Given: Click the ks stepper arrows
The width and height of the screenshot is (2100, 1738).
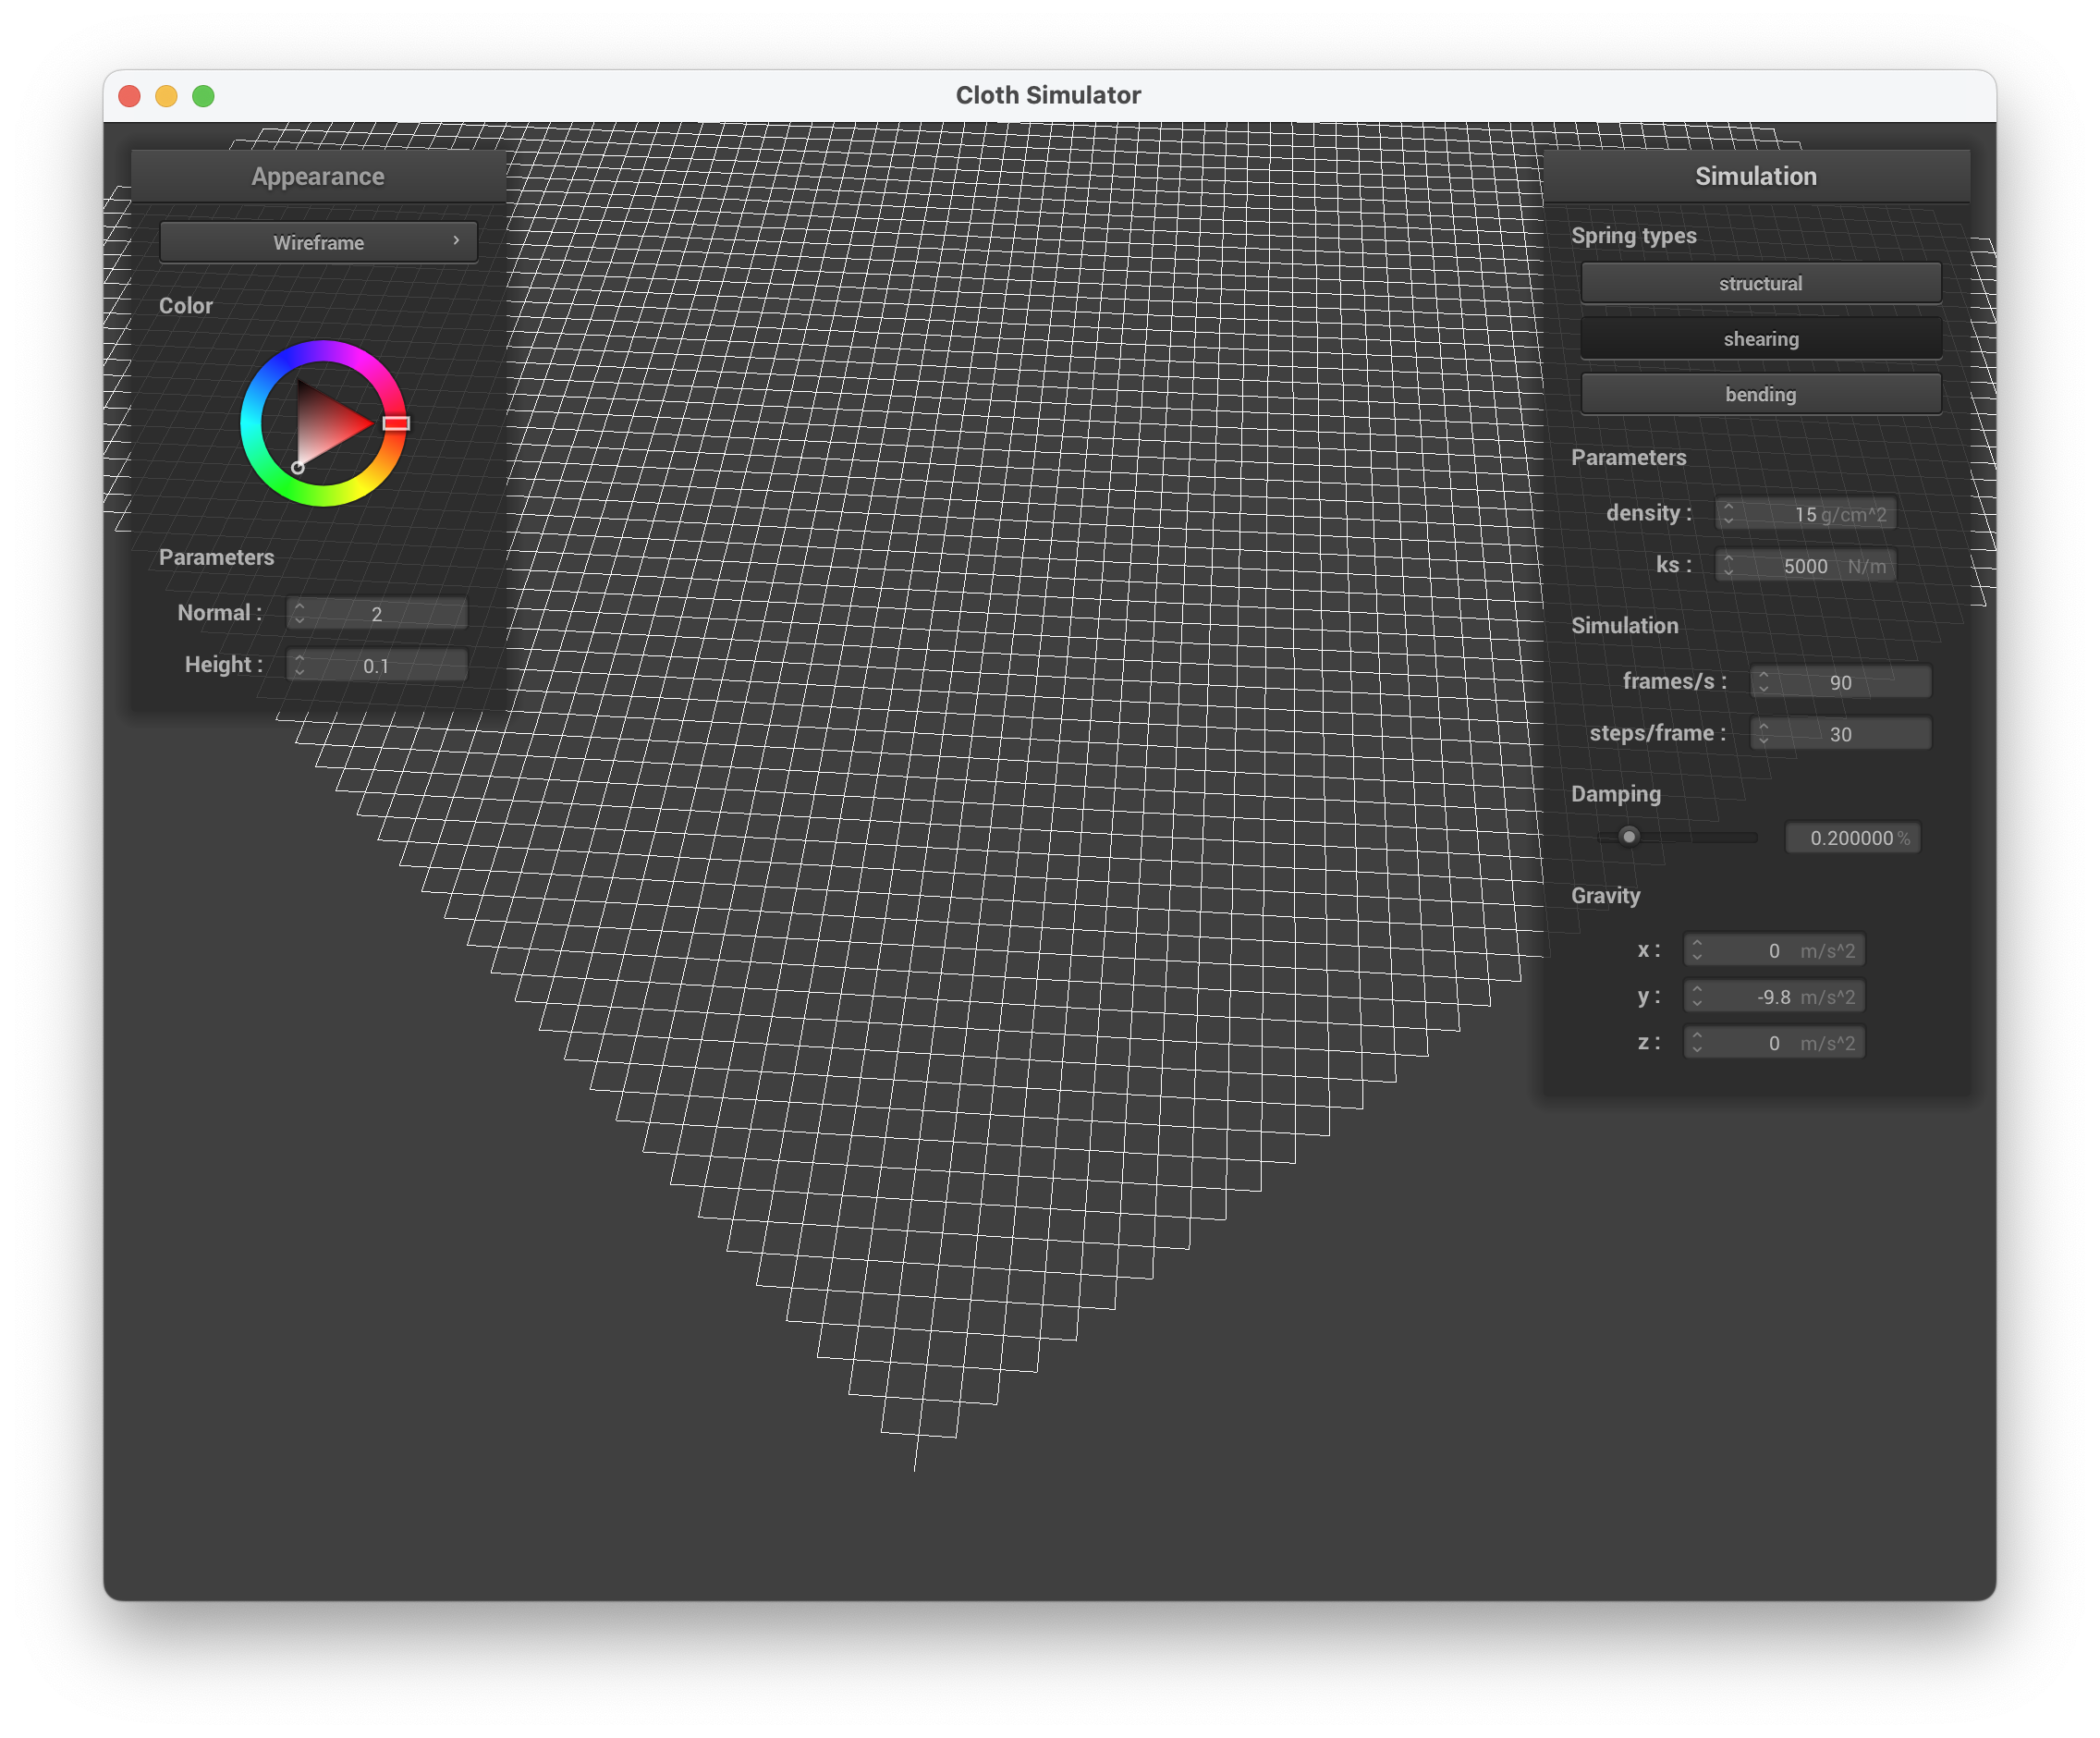Looking at the screenshot, I should [x=1728, y=566].
